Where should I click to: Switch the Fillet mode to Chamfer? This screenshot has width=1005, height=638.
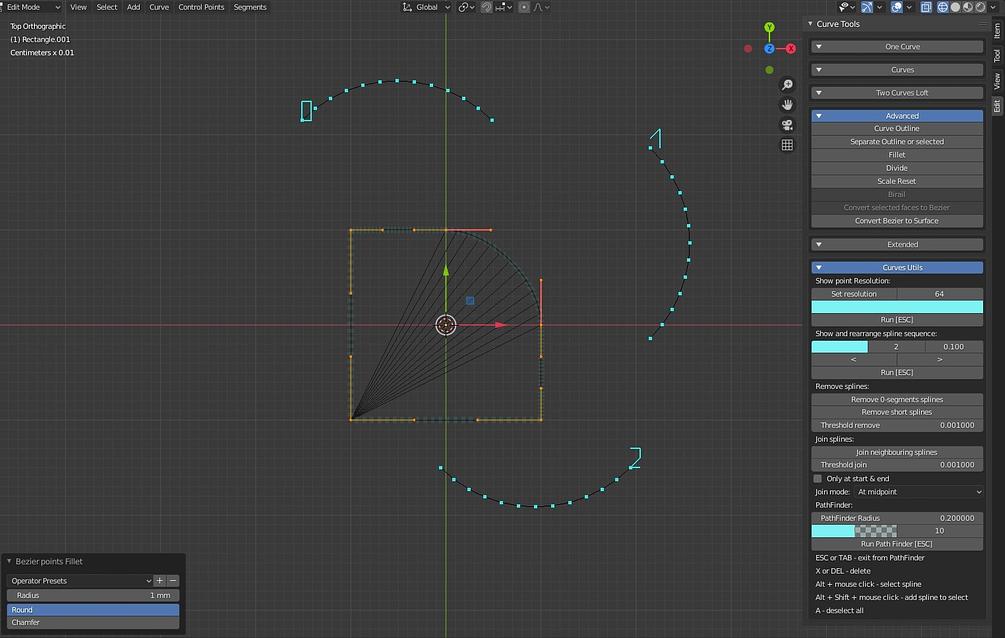coord(92,622)
